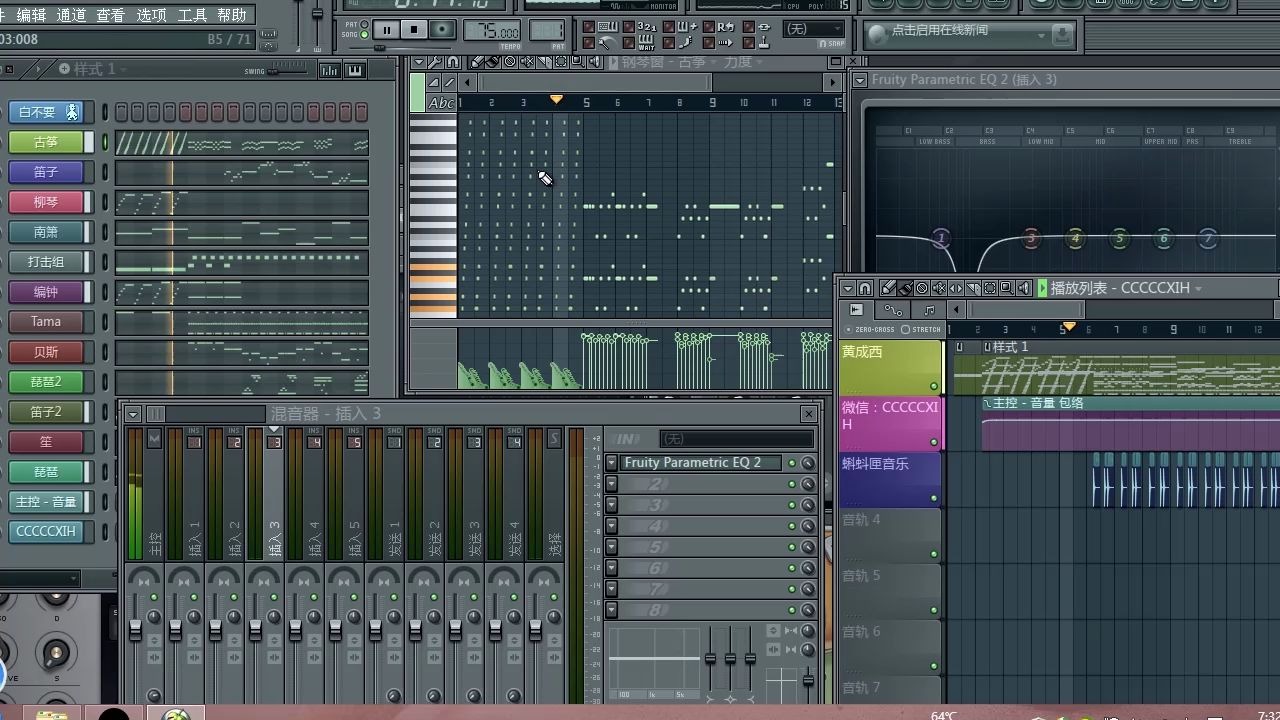Screen dimensions: 1280x720
Task: Select the Tama channel button
Action: coord(46,322)
